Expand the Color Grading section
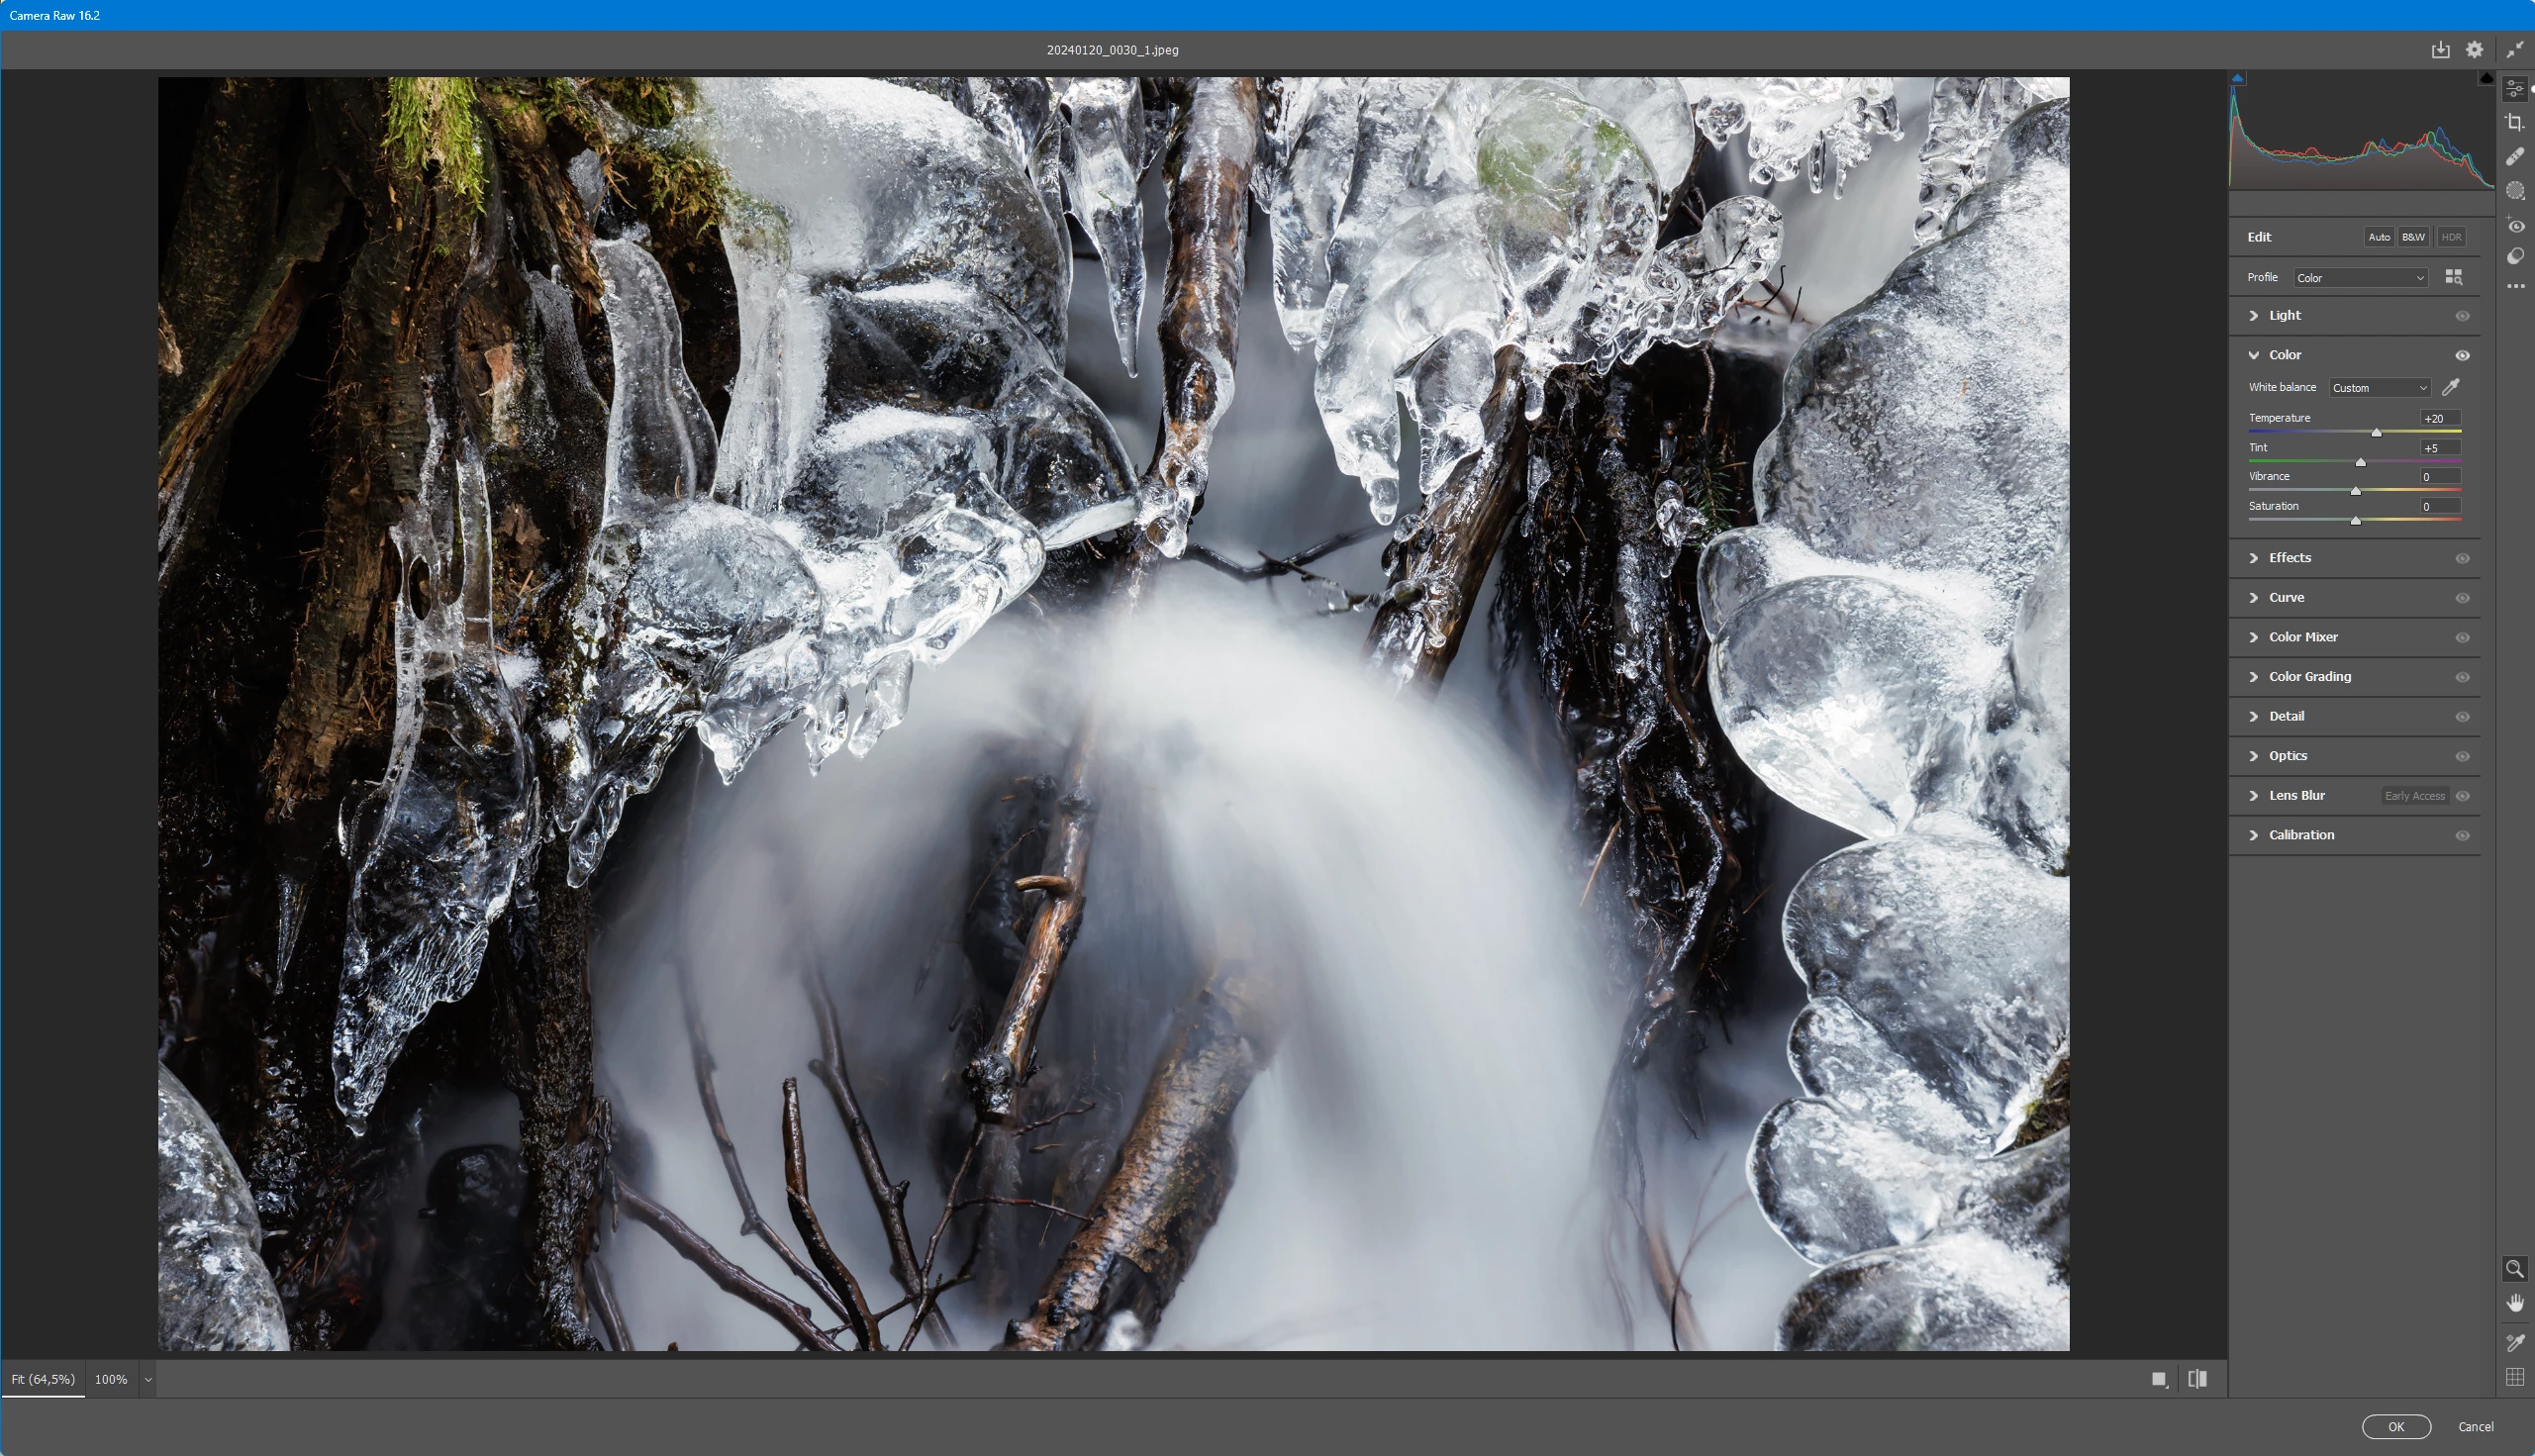Viewport: 2535px width, 1456px height. tap(2309, 677)
